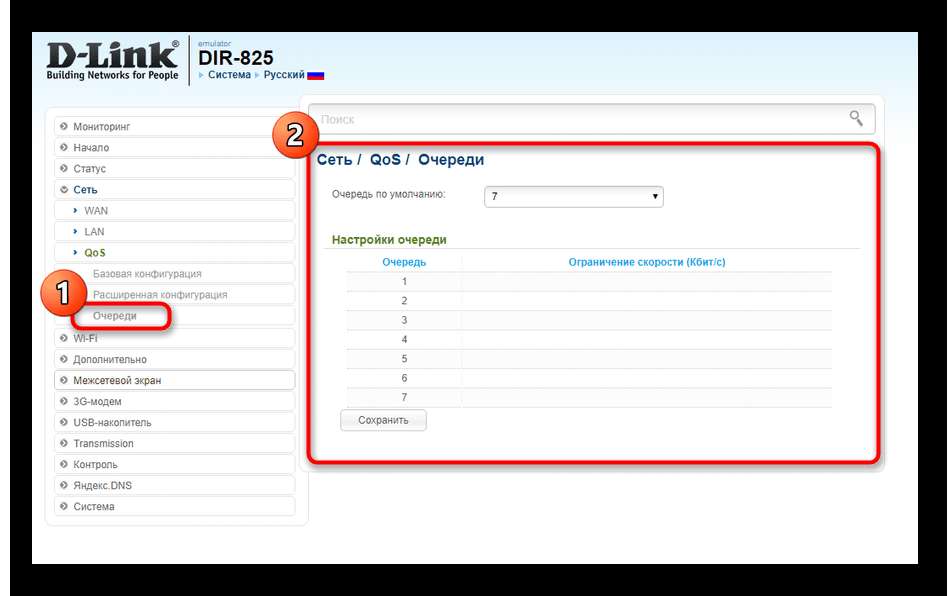Screen dimensions: 950x596
Task: Open Межсетевой экран section
Action: tap(174, 380)
